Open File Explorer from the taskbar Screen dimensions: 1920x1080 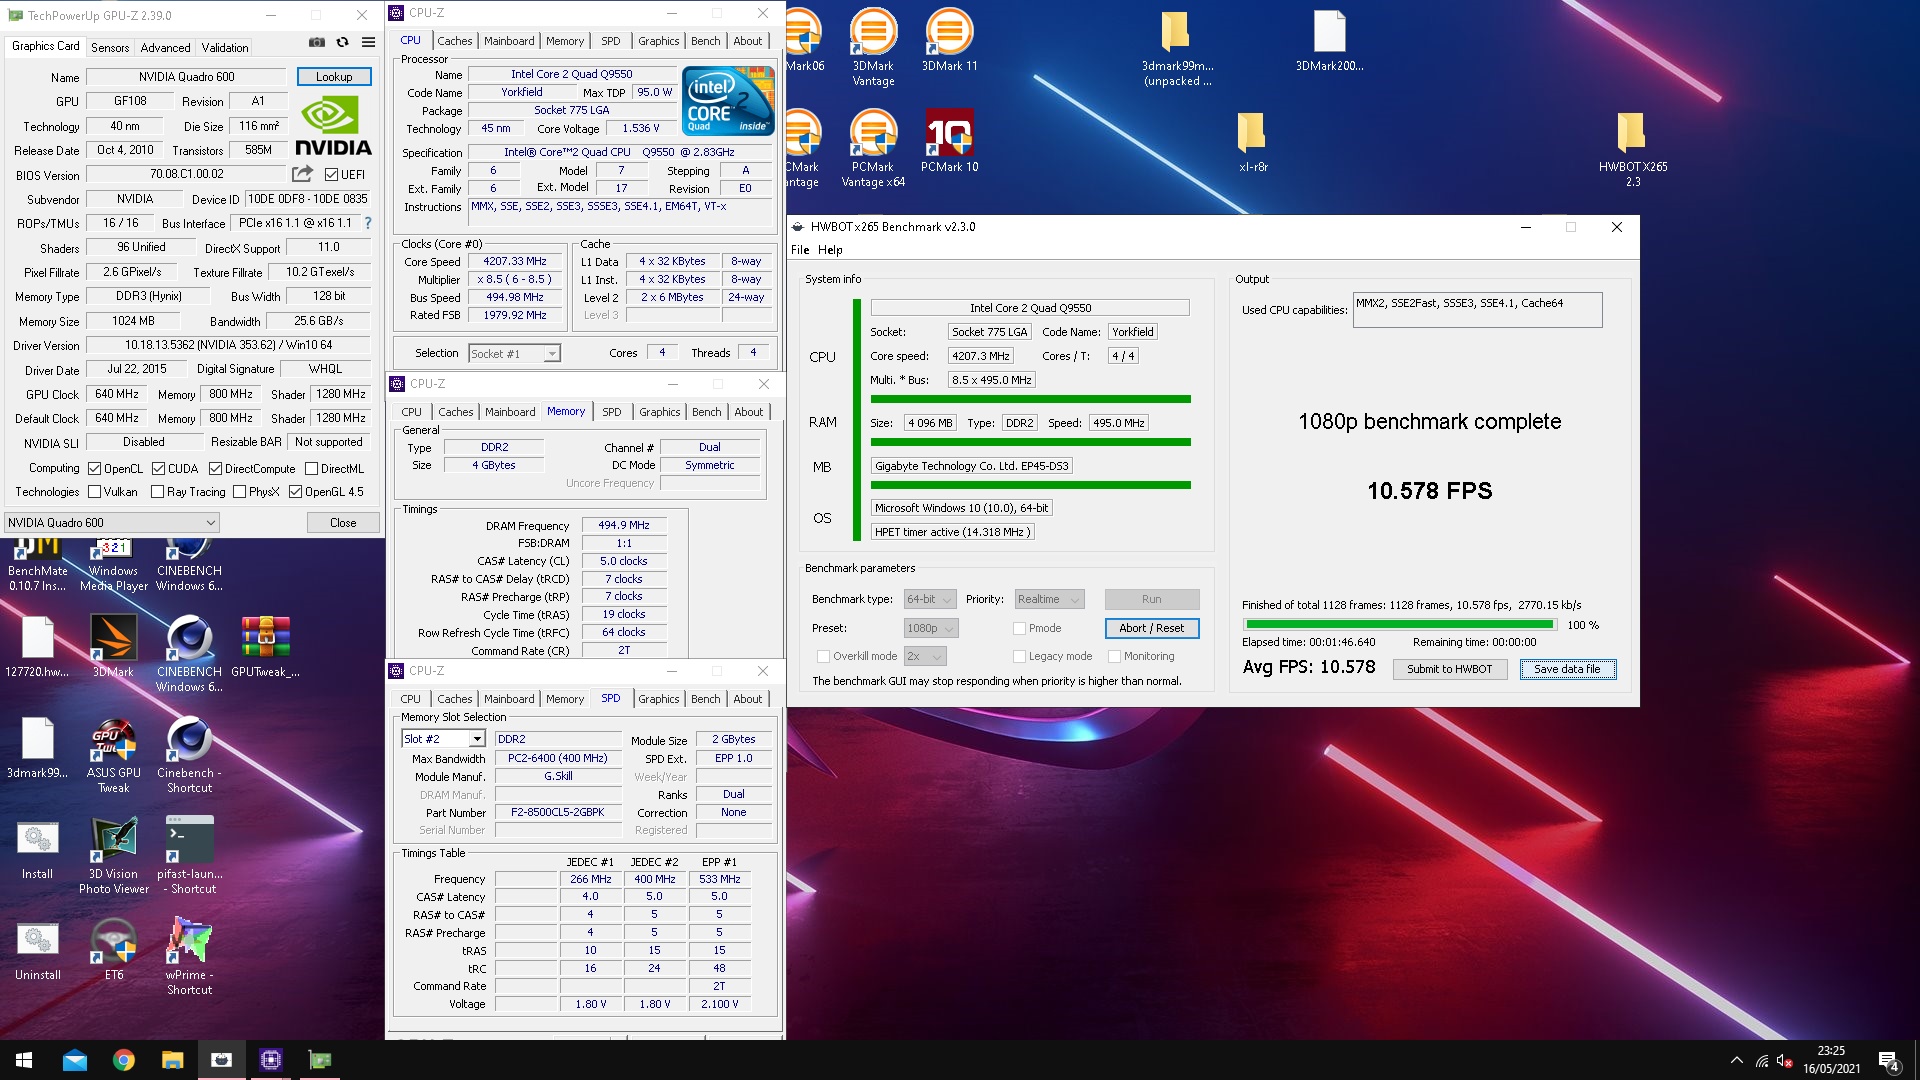click(172, 1060)
